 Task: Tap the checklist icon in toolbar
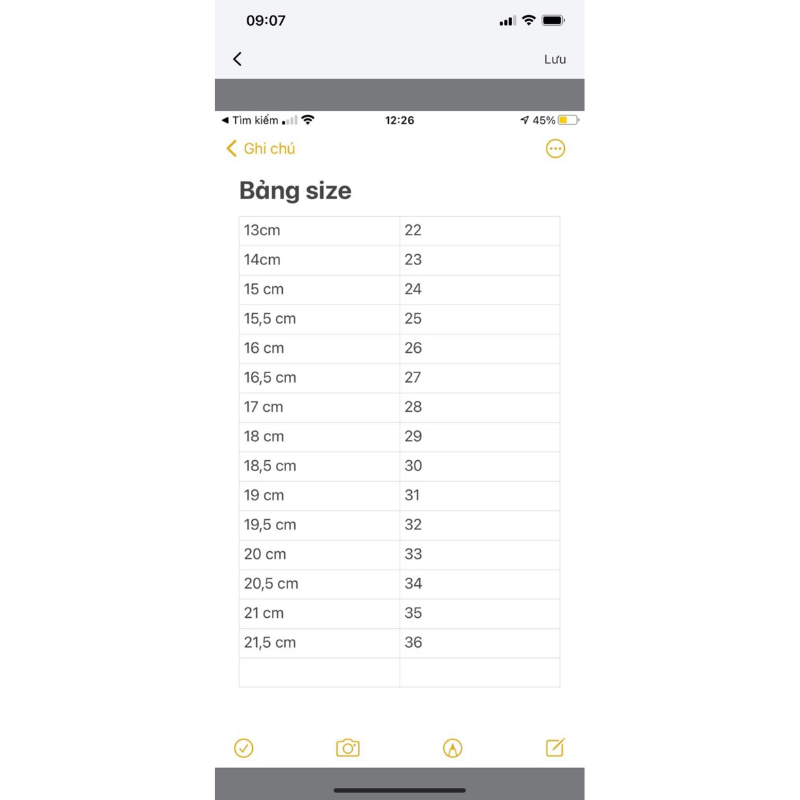[x=244, y=748]
